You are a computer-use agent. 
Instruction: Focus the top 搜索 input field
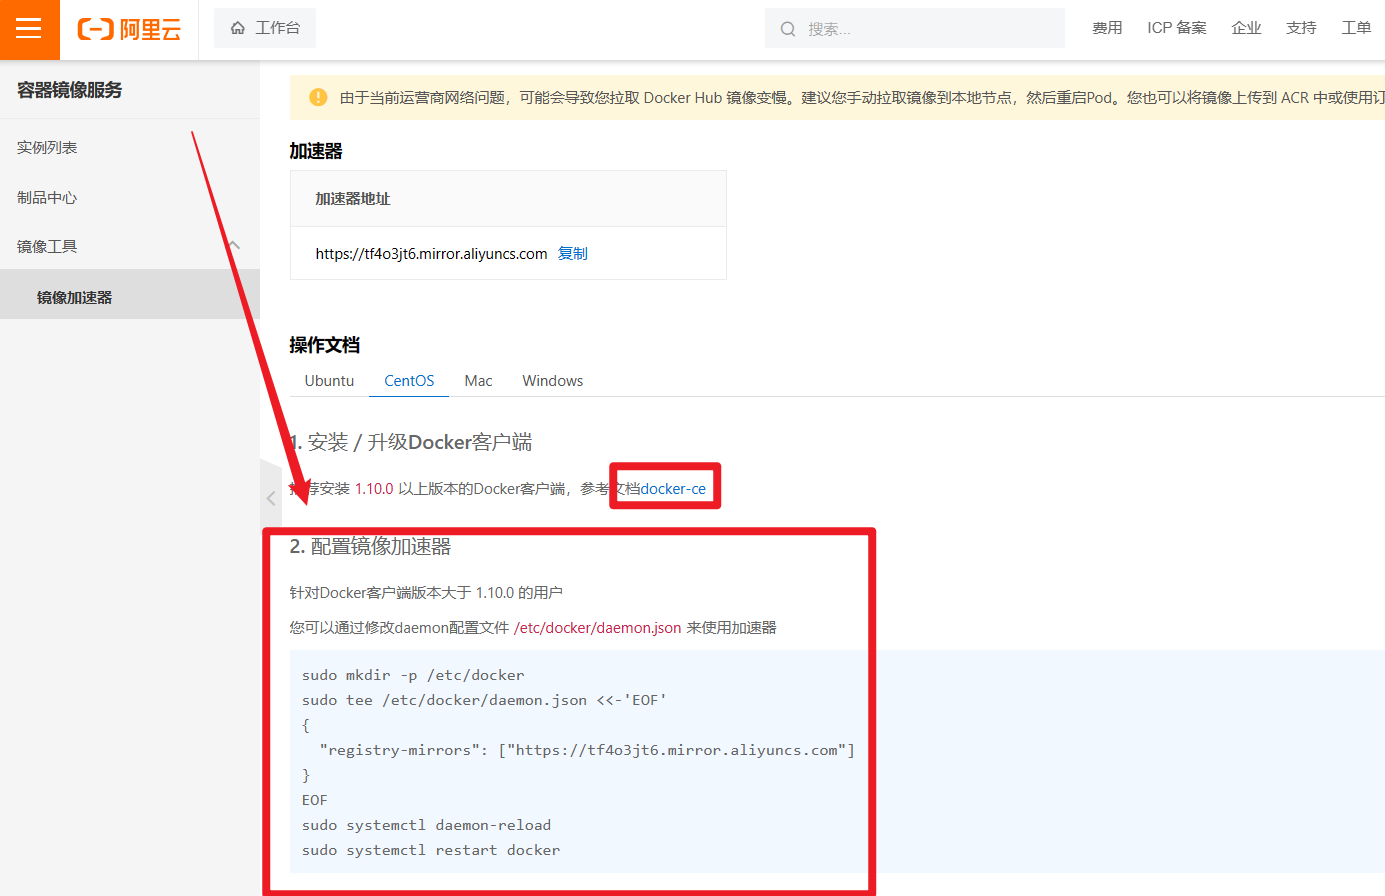[x=915, y=29]
